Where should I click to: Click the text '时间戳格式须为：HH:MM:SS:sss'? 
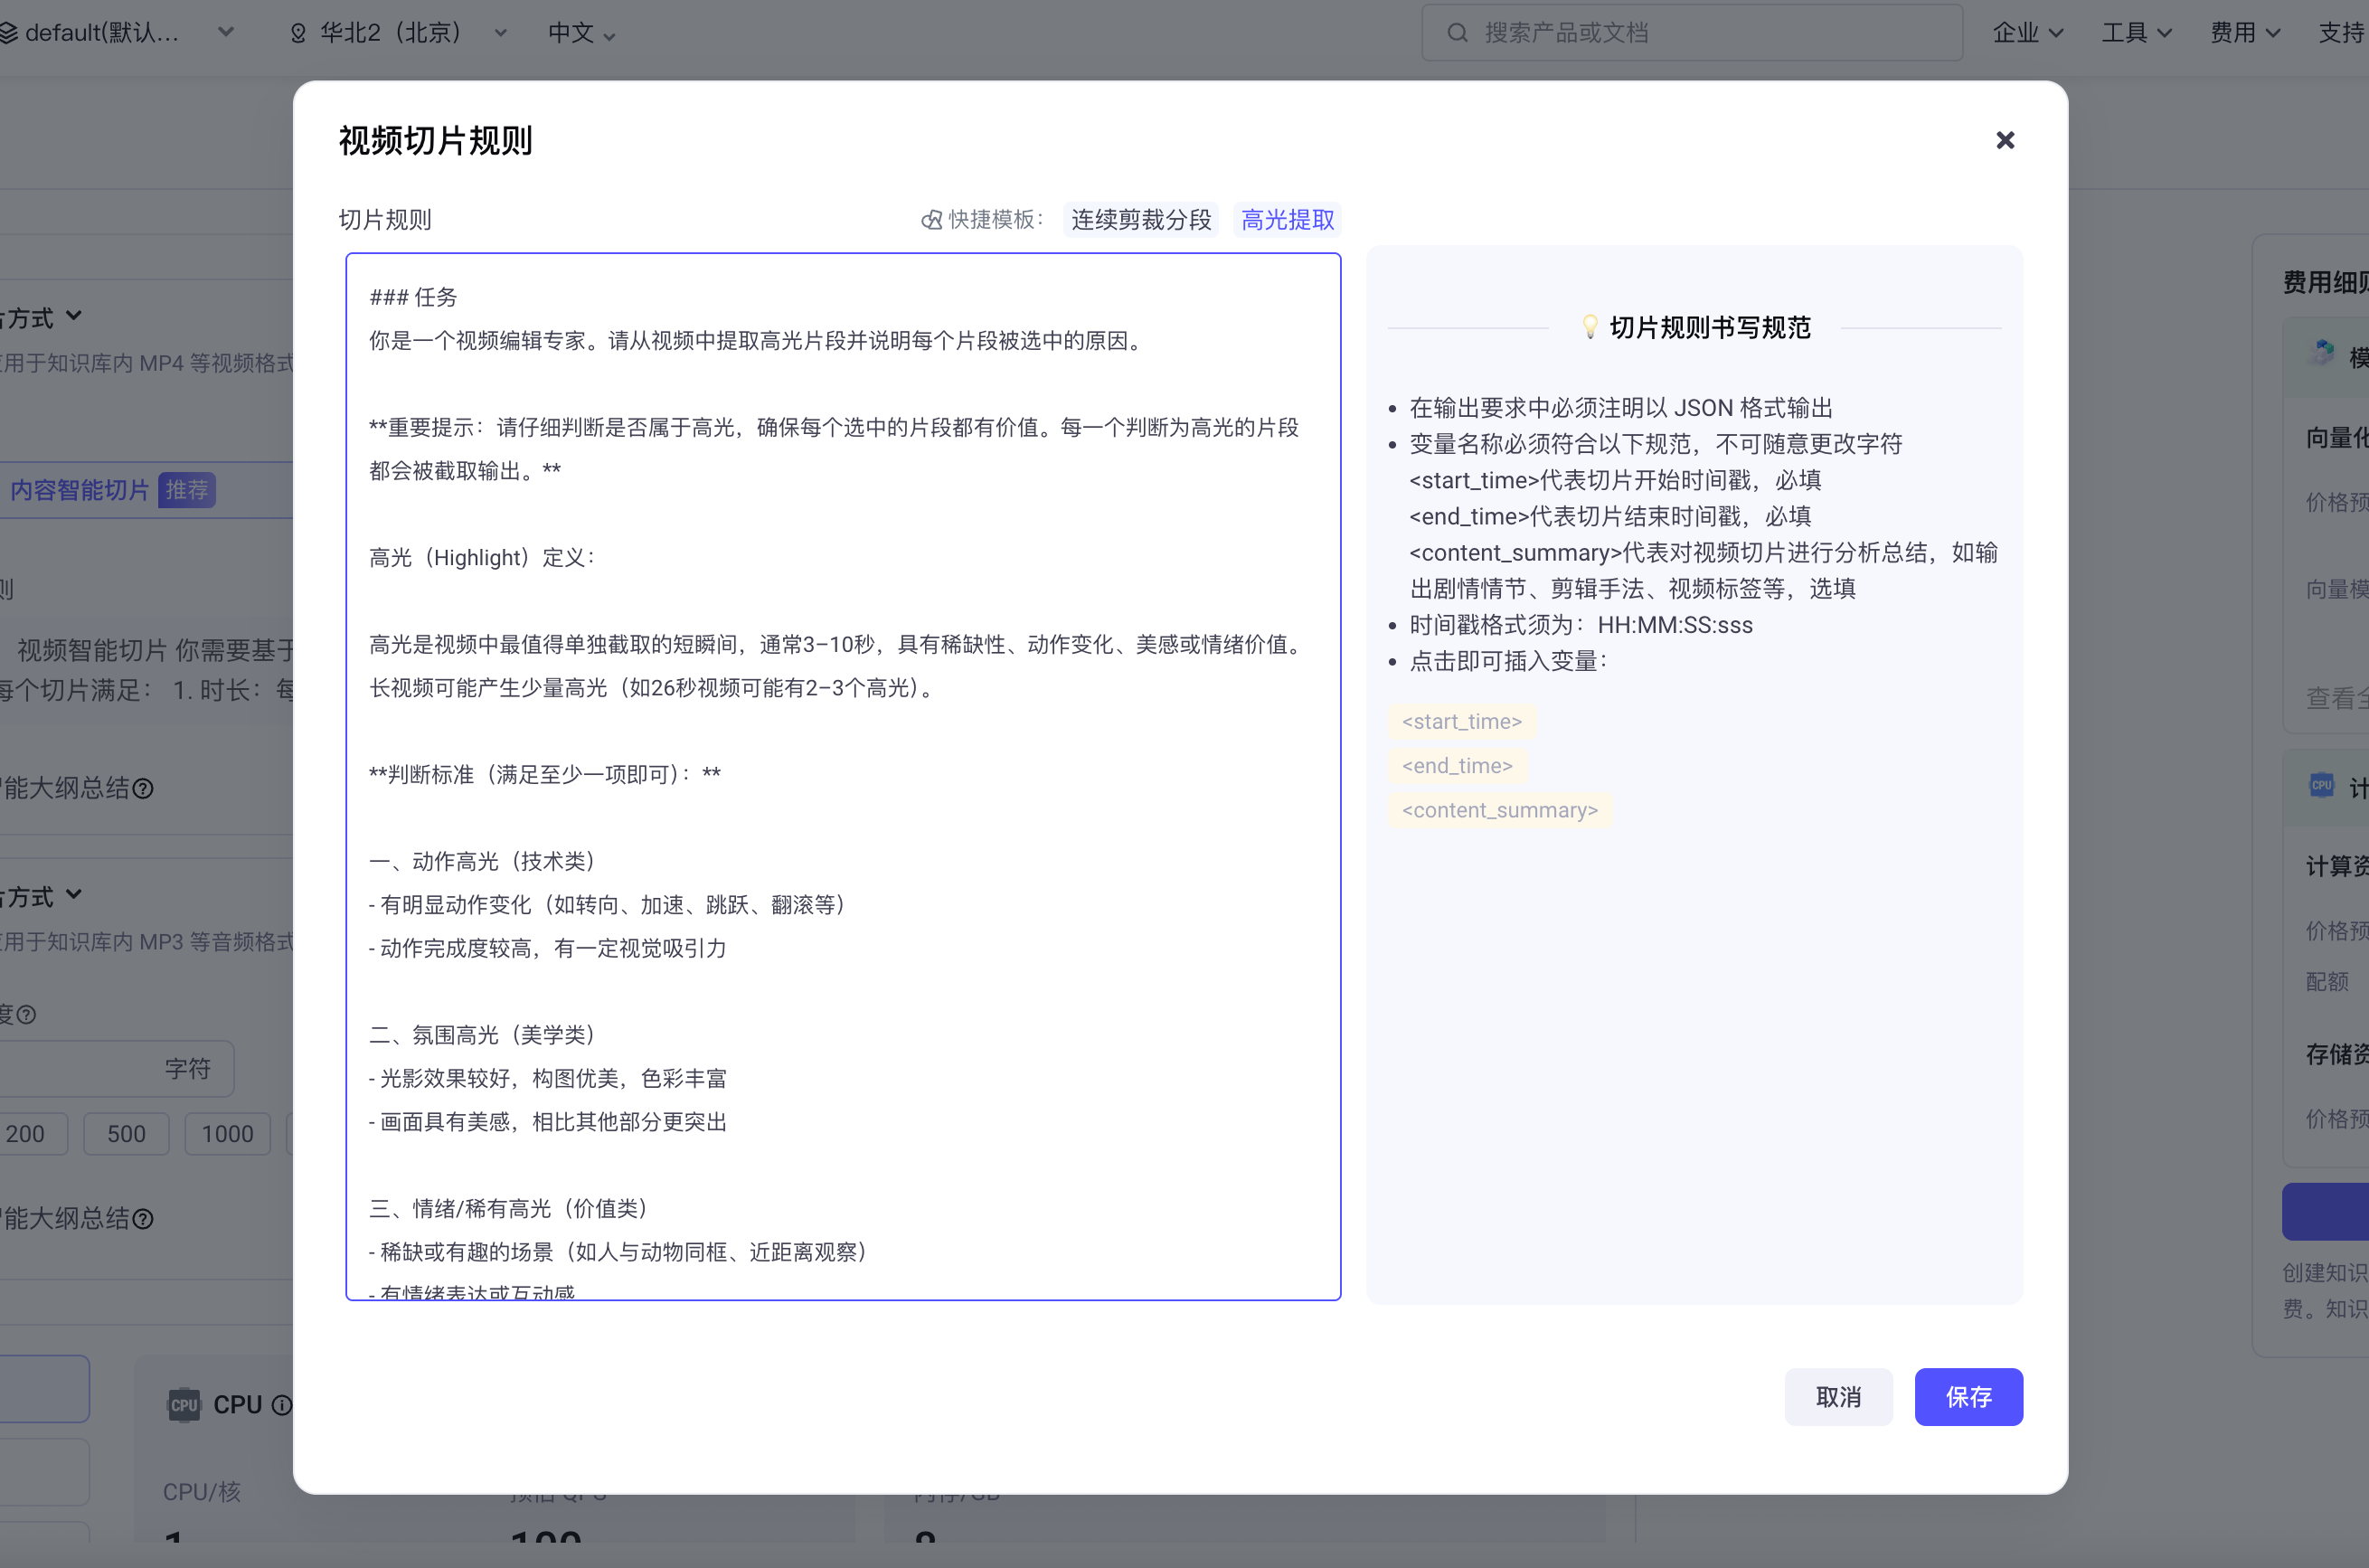click(1581, 625)
